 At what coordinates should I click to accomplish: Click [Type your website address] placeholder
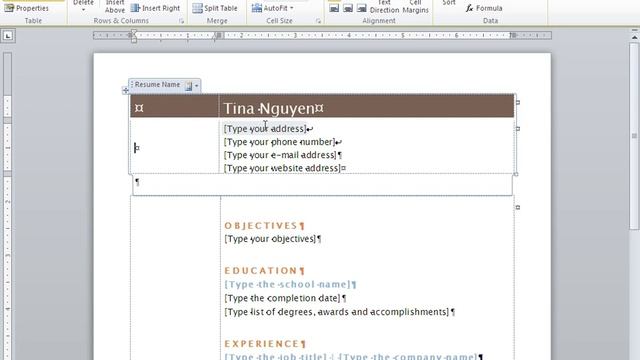(282, 168)
